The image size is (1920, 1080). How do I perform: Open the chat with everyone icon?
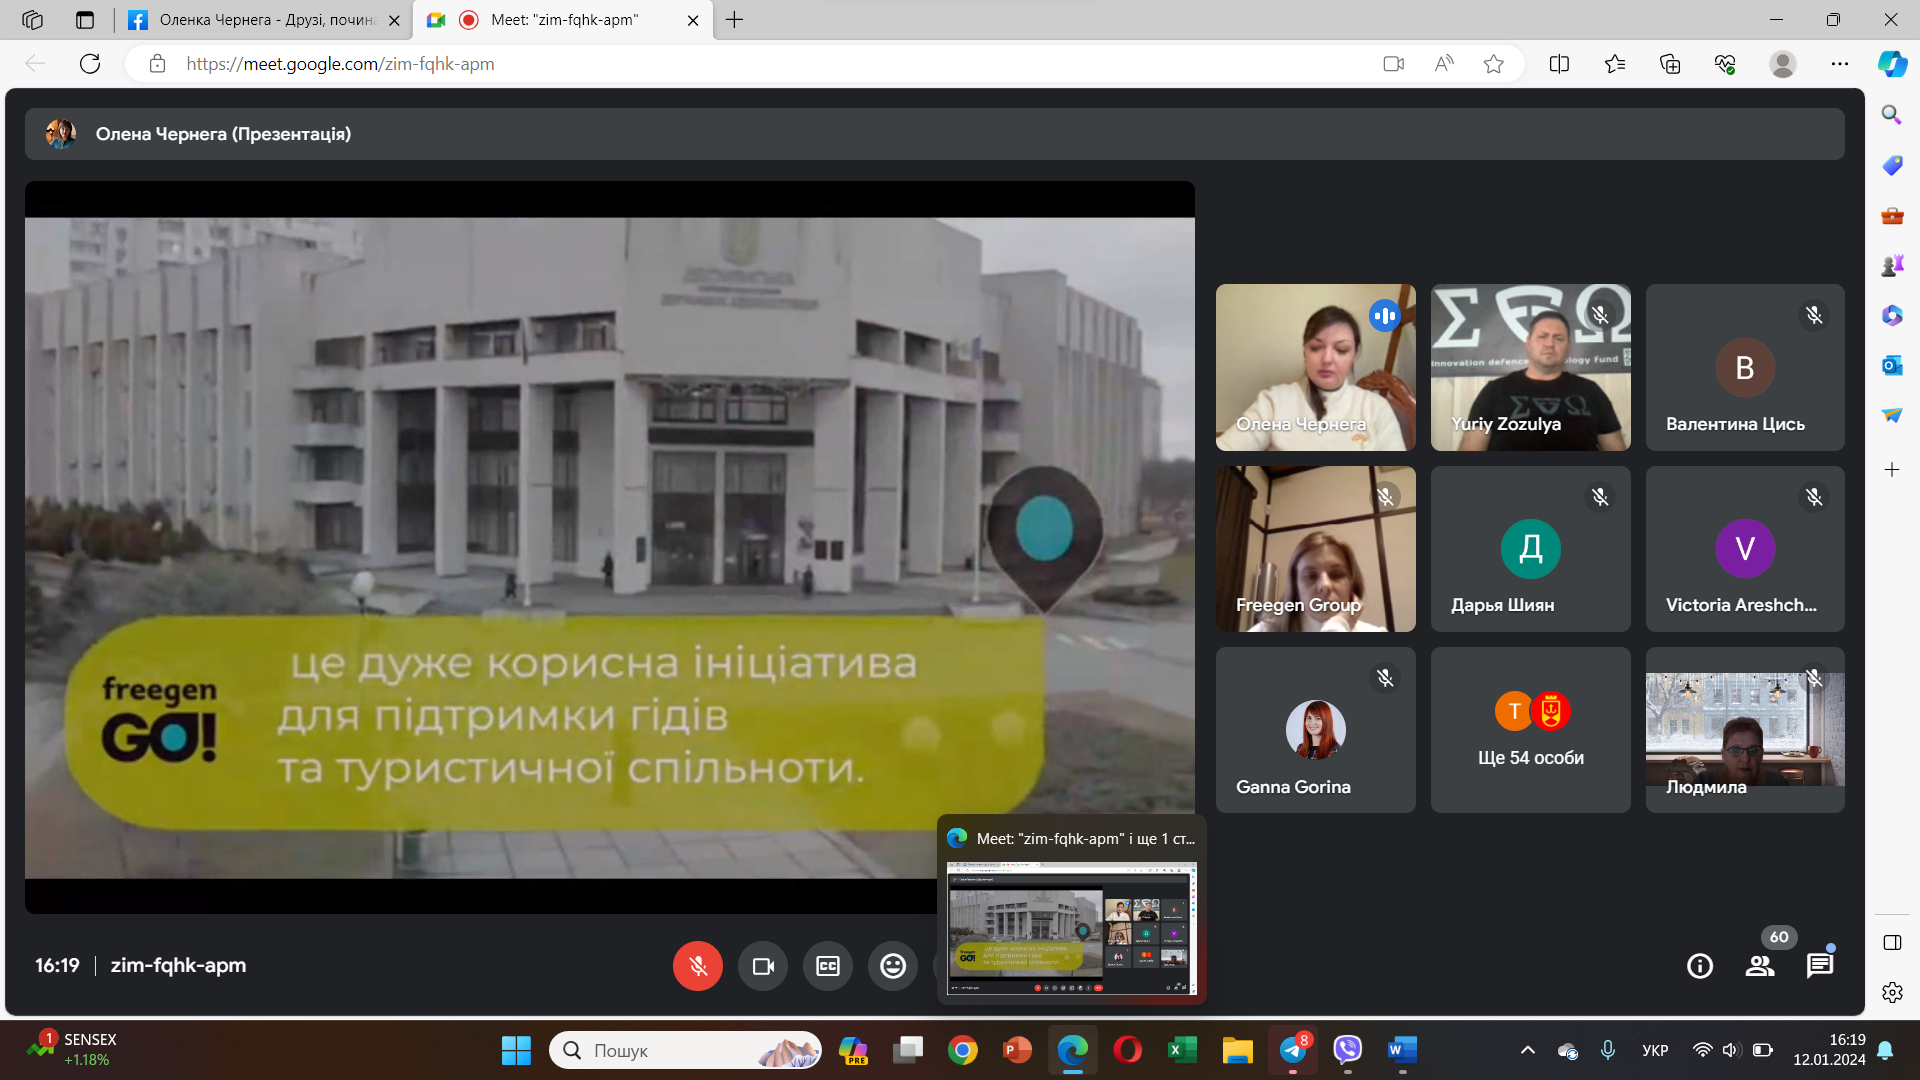[1820, 966]
